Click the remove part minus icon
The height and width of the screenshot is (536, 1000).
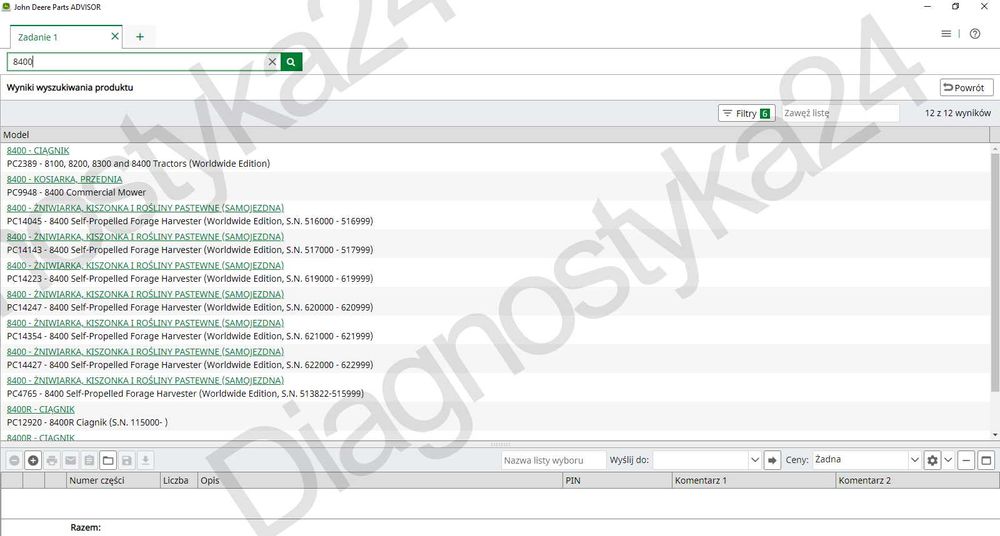click(x=14, y=460)
